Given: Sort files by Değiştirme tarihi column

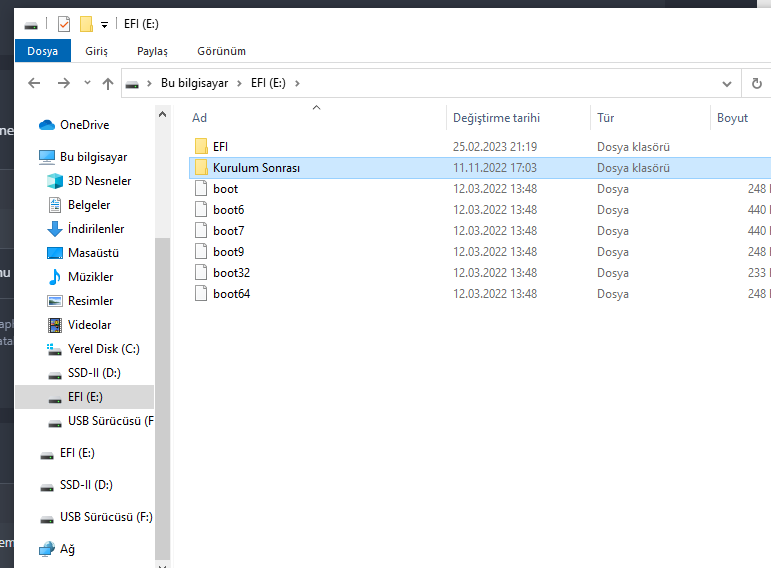Looking at the screenshot, I should point(496,118).
